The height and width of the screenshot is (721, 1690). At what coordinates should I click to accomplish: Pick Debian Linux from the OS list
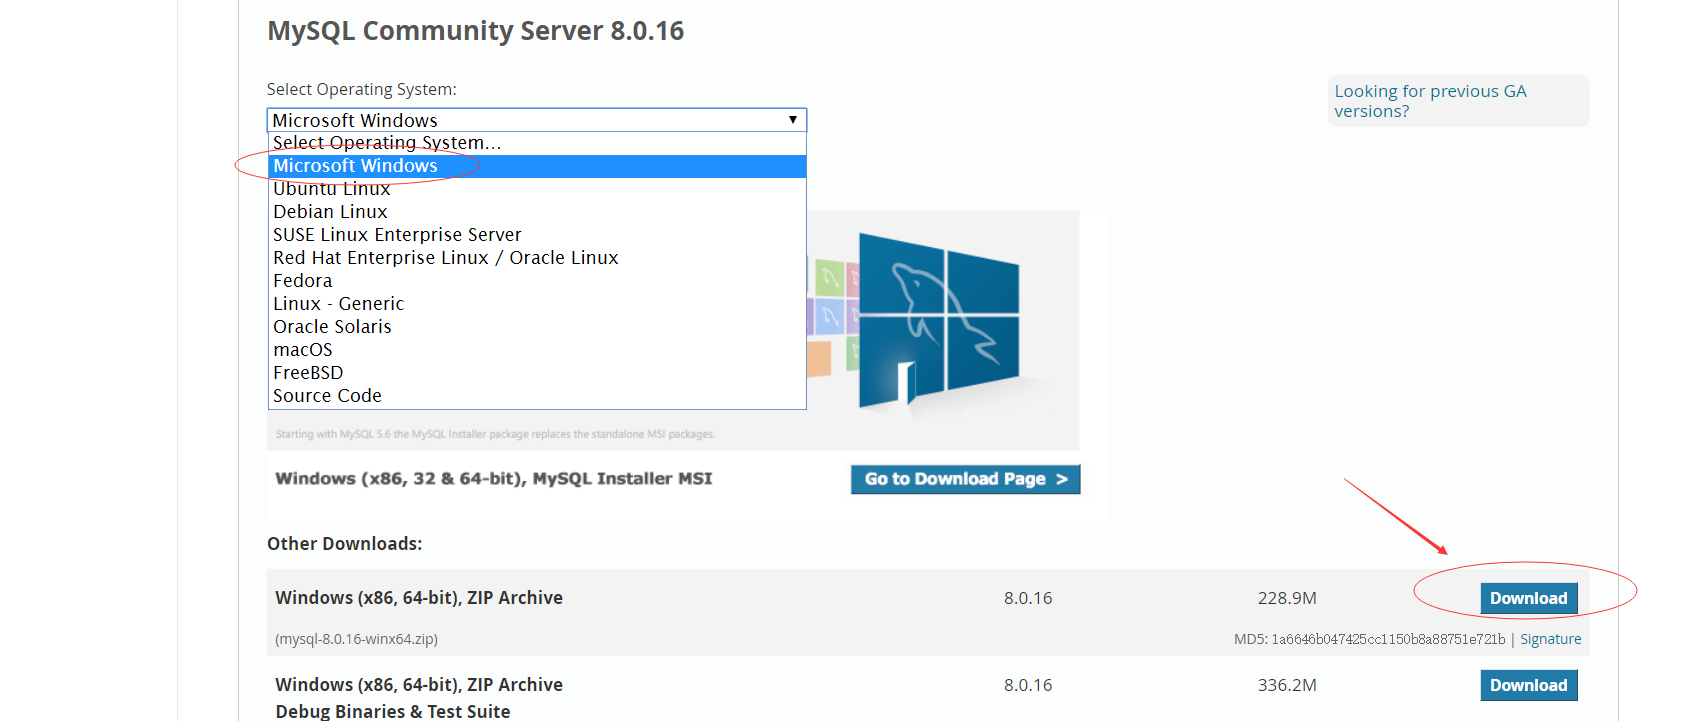coord(537,212)
